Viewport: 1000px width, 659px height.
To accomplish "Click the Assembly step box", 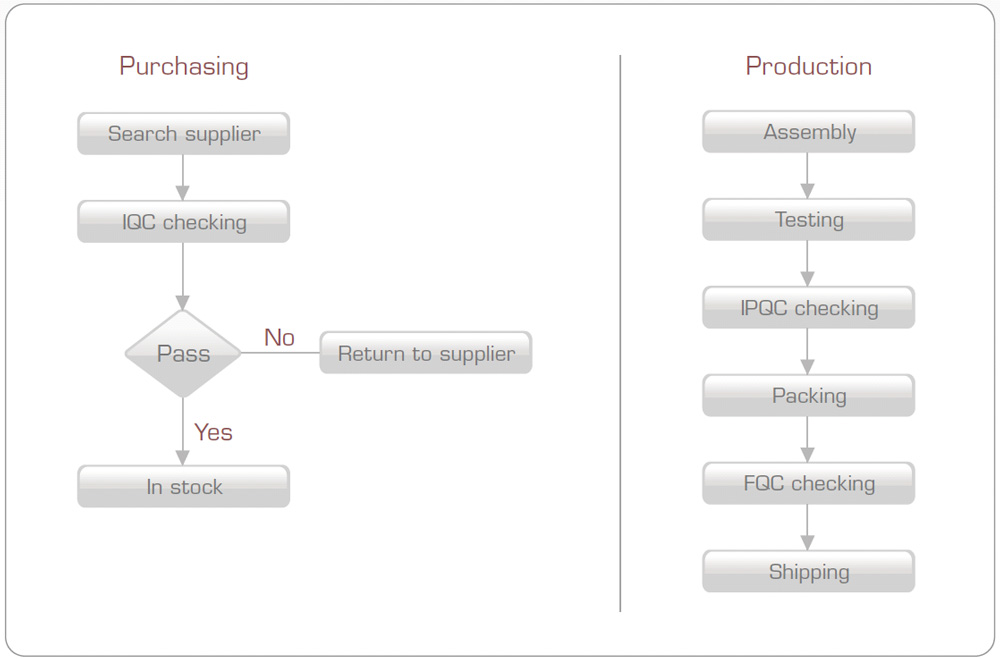I will click(808, 132).
